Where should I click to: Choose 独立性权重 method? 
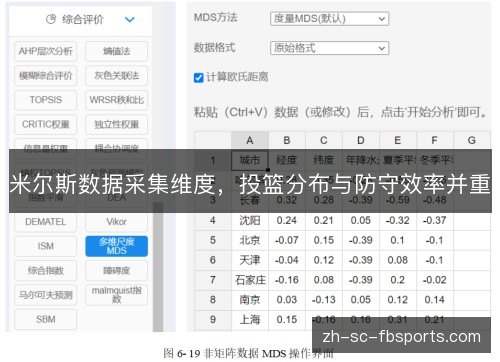point(116,124)
